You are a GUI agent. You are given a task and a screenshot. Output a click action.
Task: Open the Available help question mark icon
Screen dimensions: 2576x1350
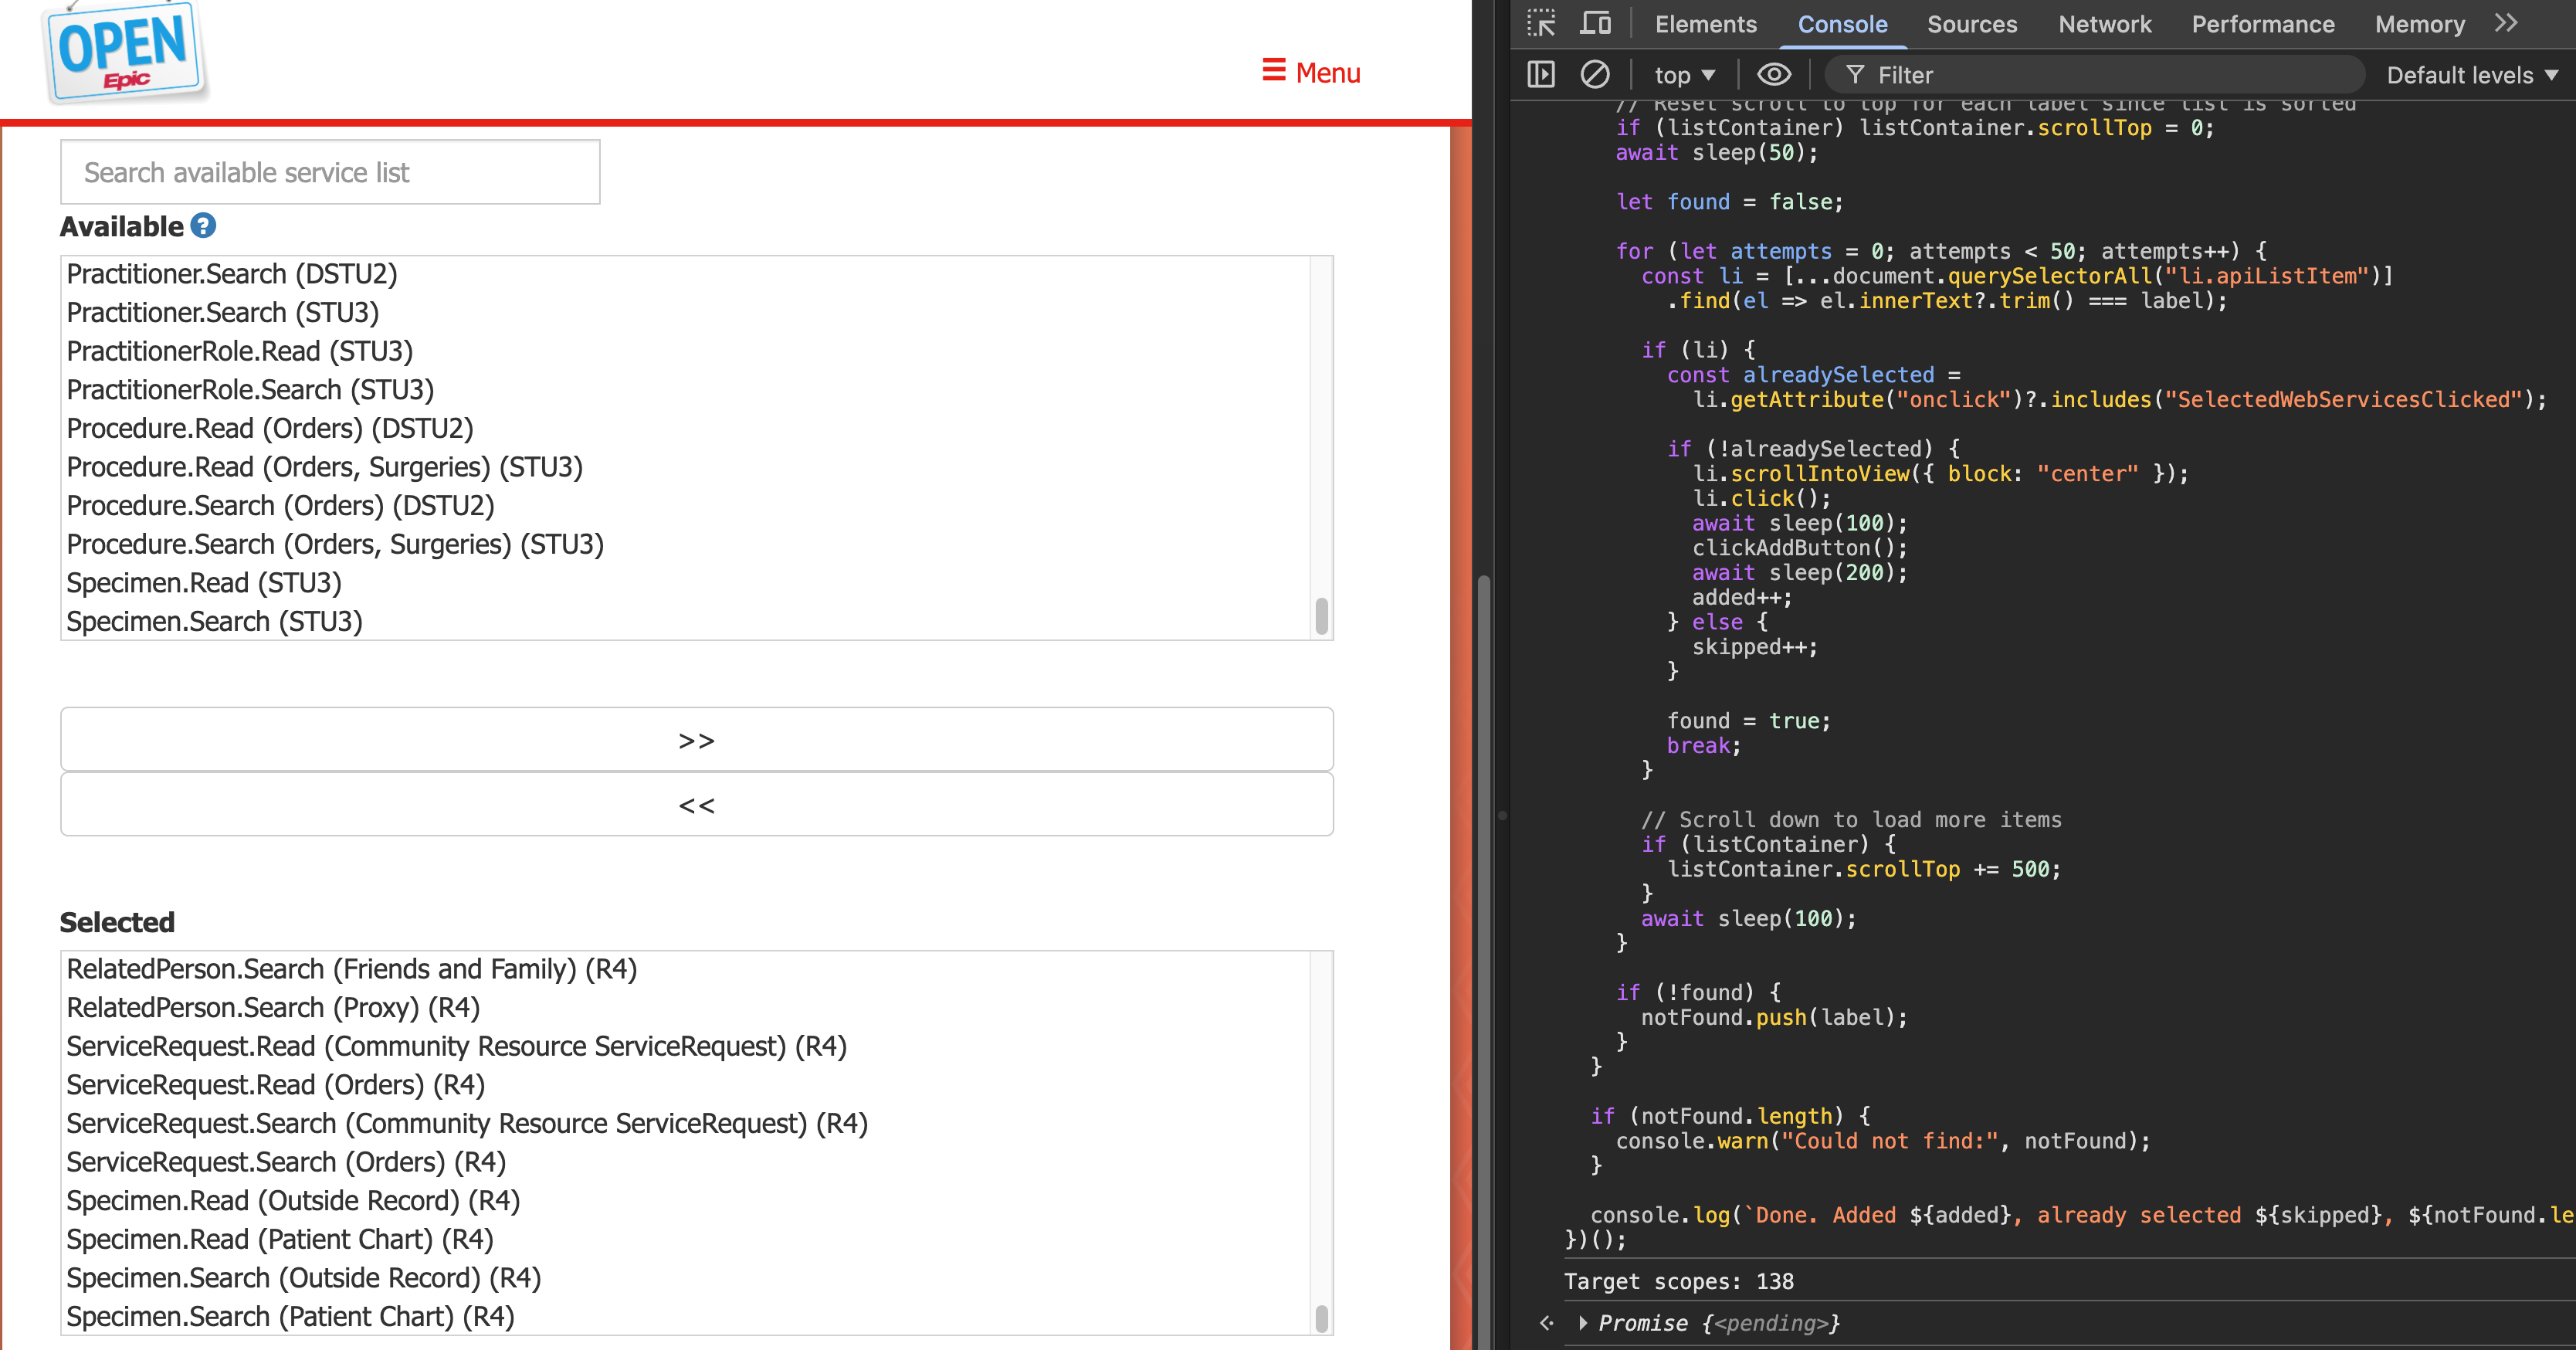203,226
